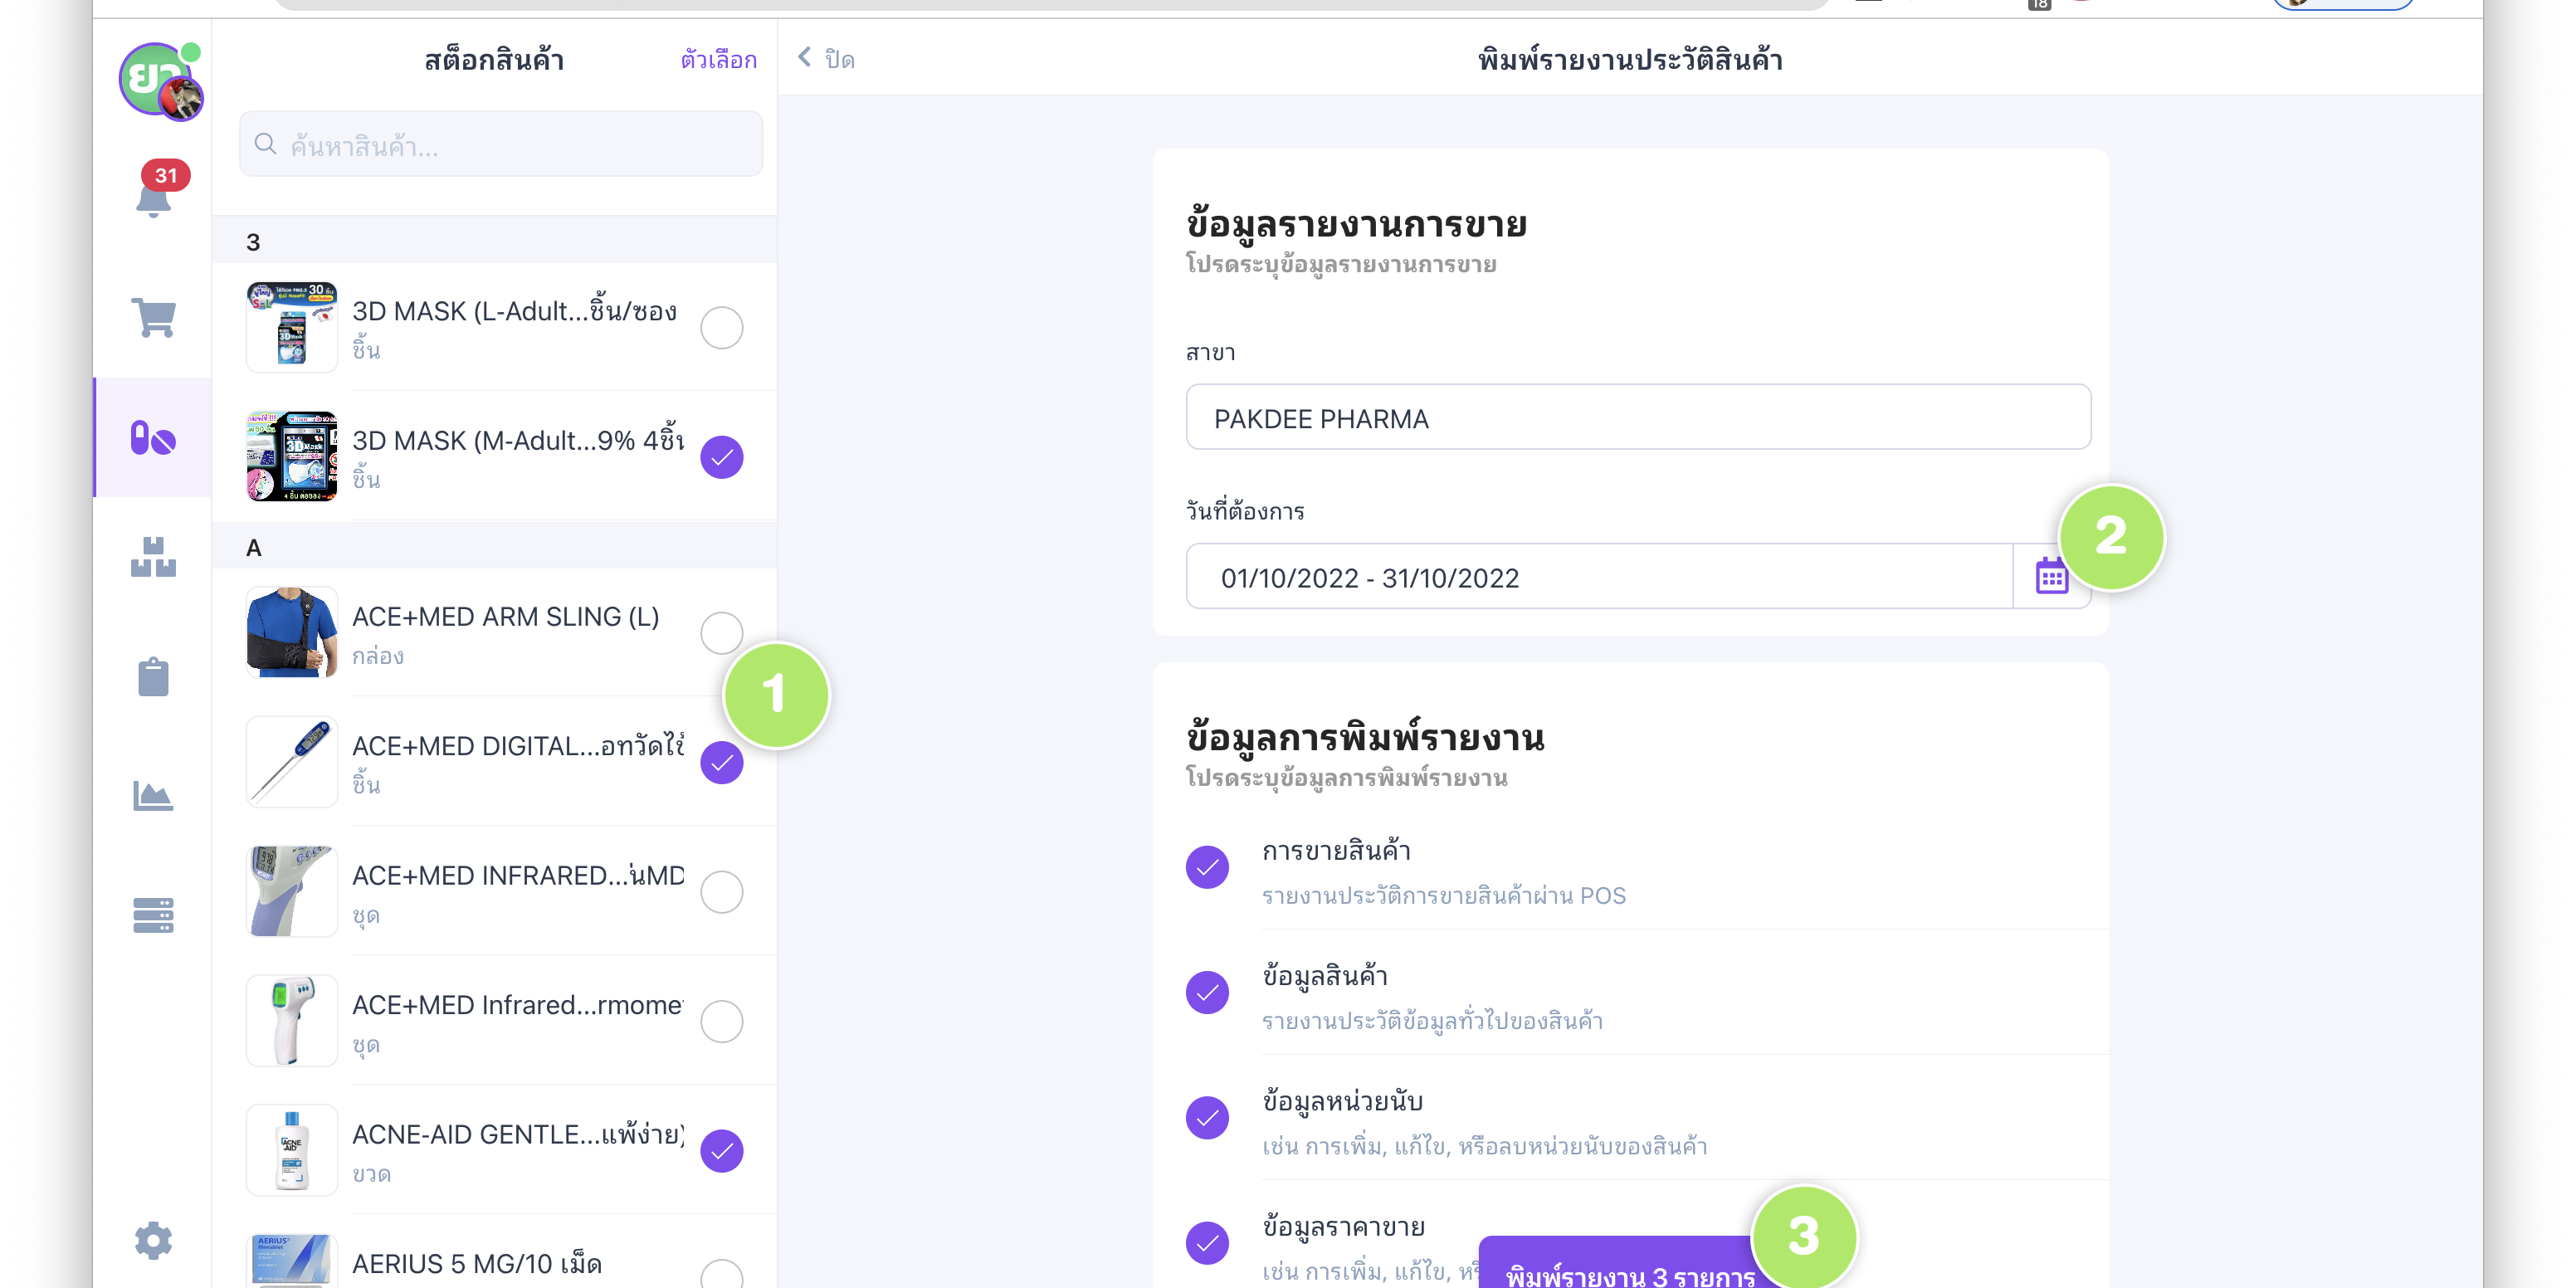
Task: Open the notifications bell icon
Action: (153, 198)
